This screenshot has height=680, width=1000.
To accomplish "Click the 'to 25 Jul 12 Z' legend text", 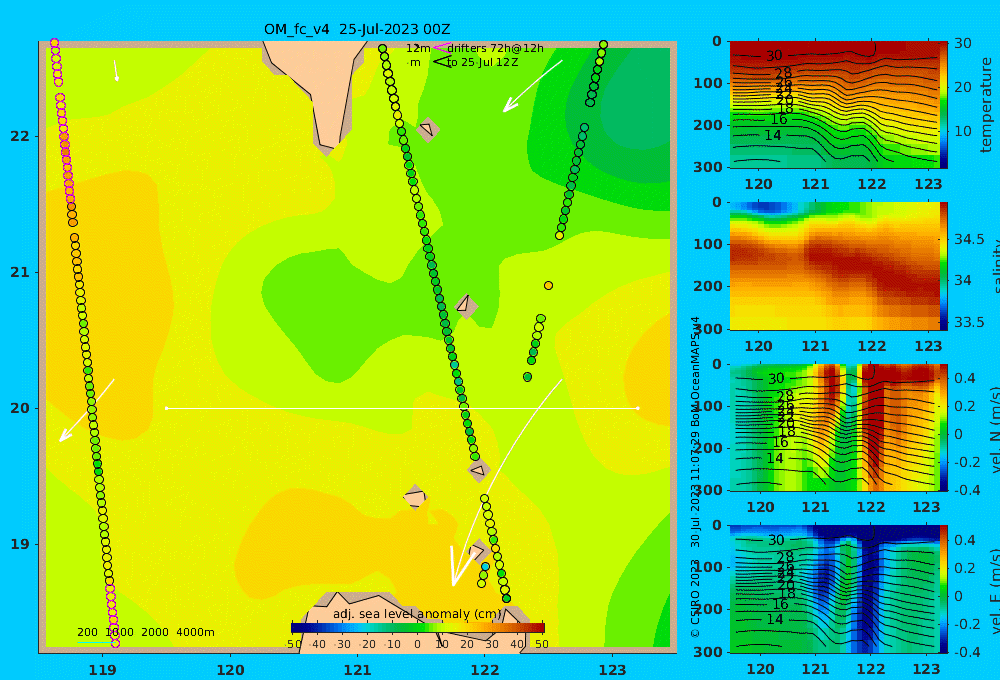I will point(482,63).
